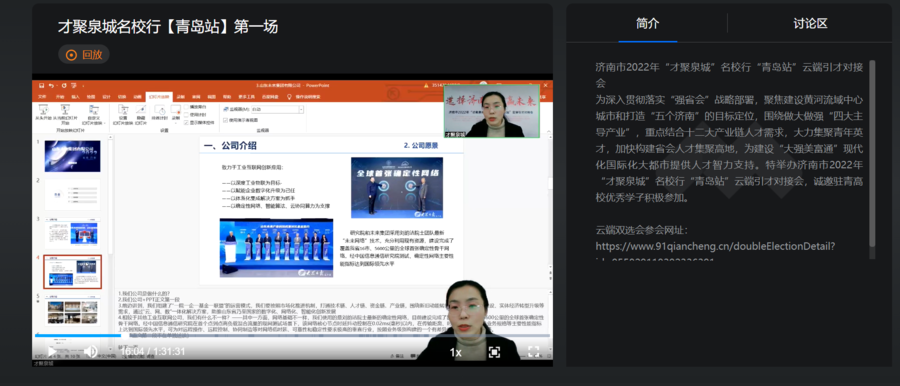Toggle the 使用演示者视图 checkbox
The width and height of the screenshot is (900, 386).
[x=225, y=120]
